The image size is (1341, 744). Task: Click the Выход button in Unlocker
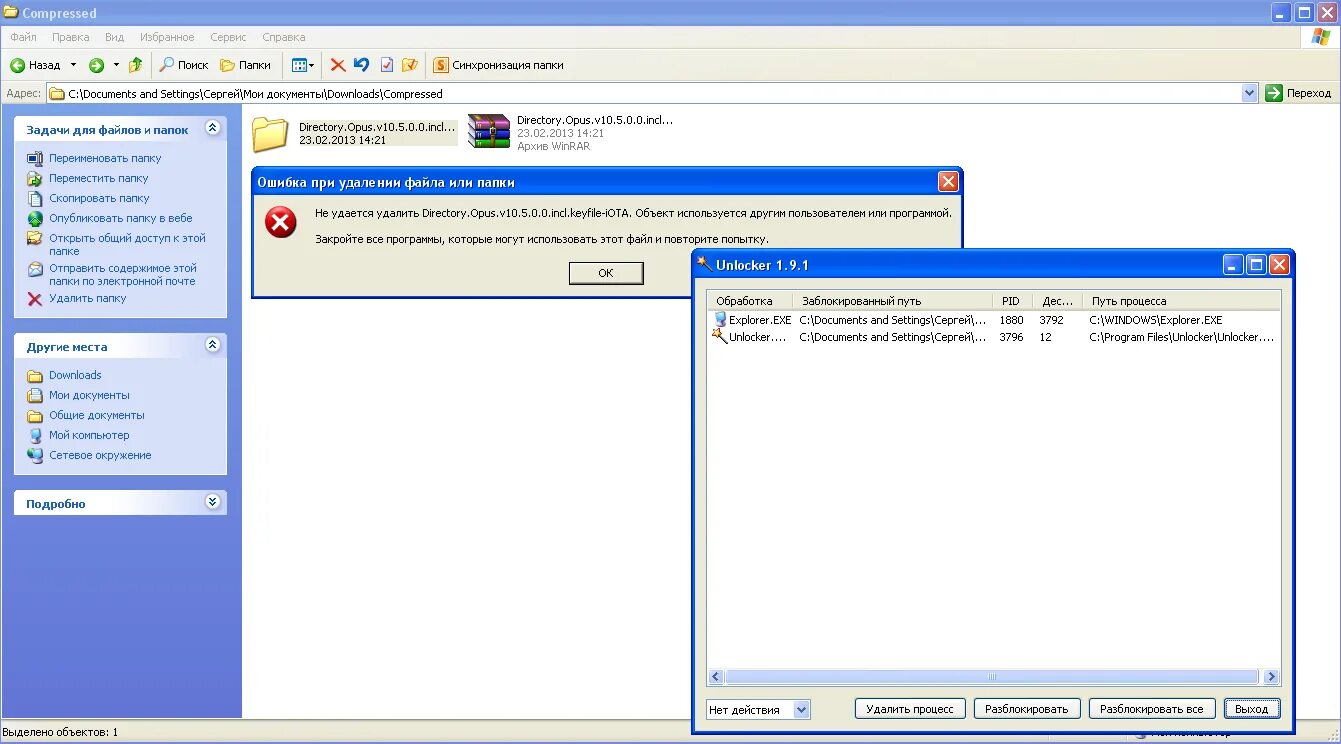coord(1251,709)
